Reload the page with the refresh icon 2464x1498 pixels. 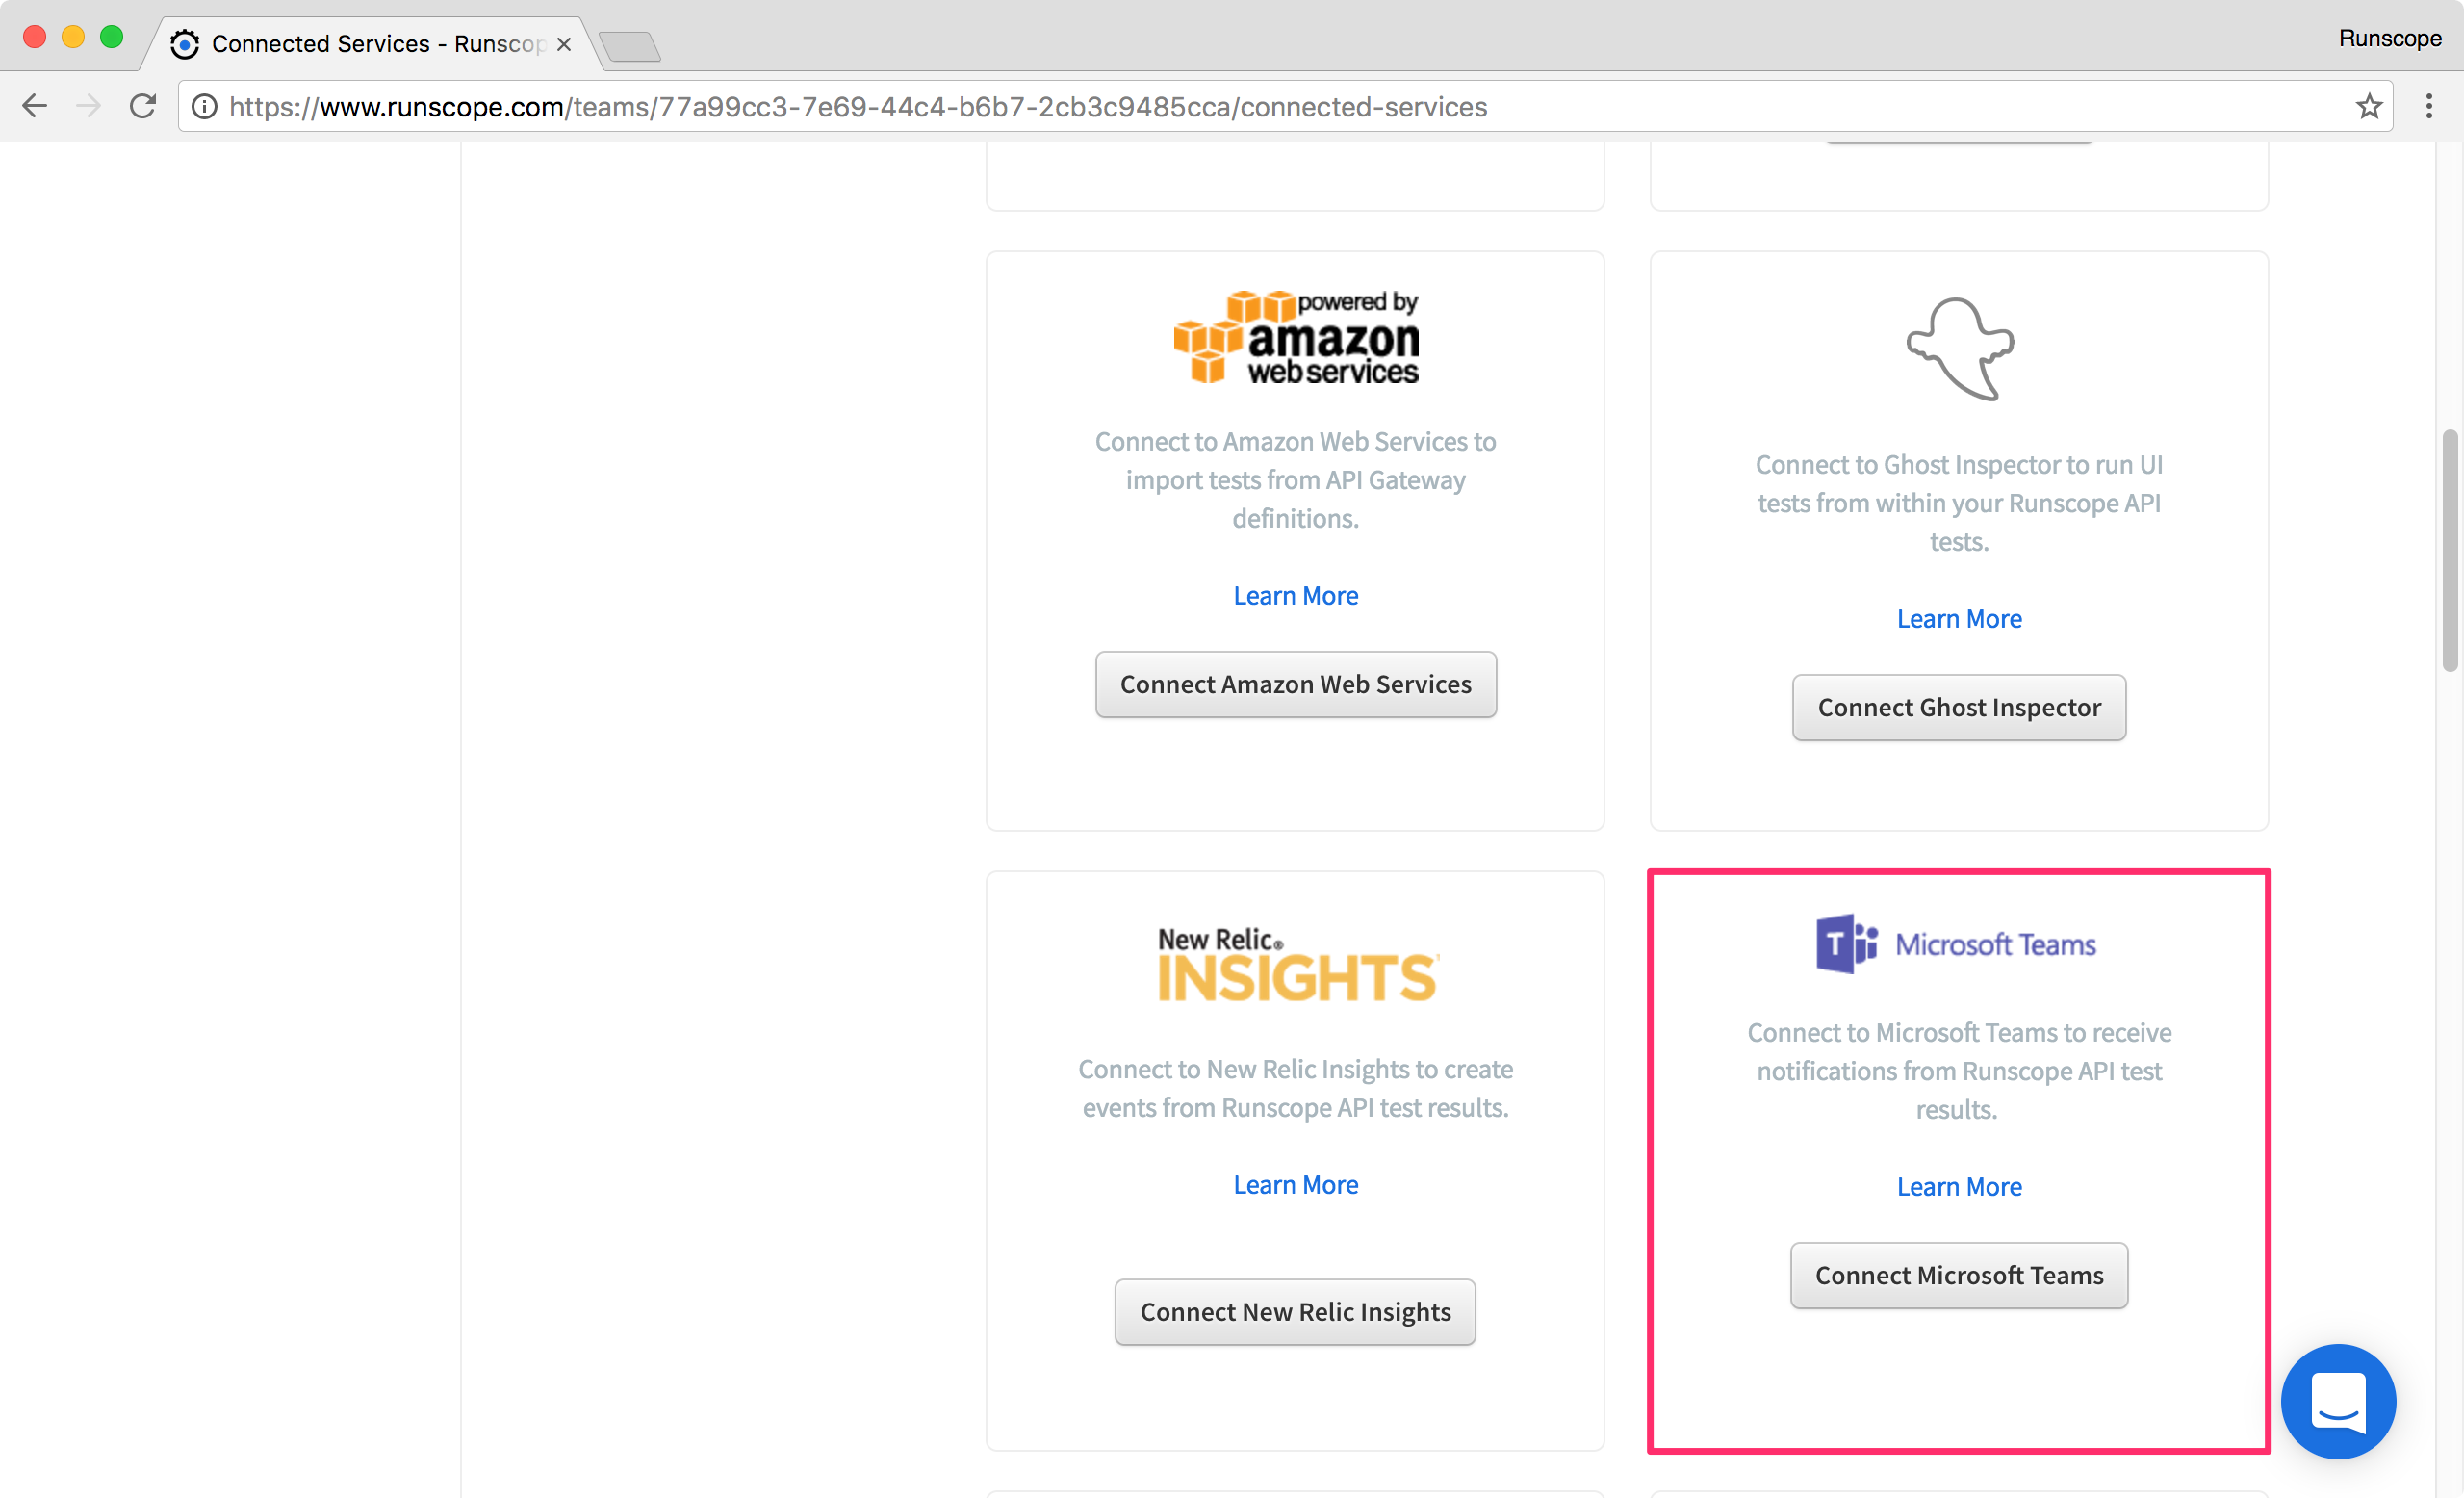tap(143, 106)
